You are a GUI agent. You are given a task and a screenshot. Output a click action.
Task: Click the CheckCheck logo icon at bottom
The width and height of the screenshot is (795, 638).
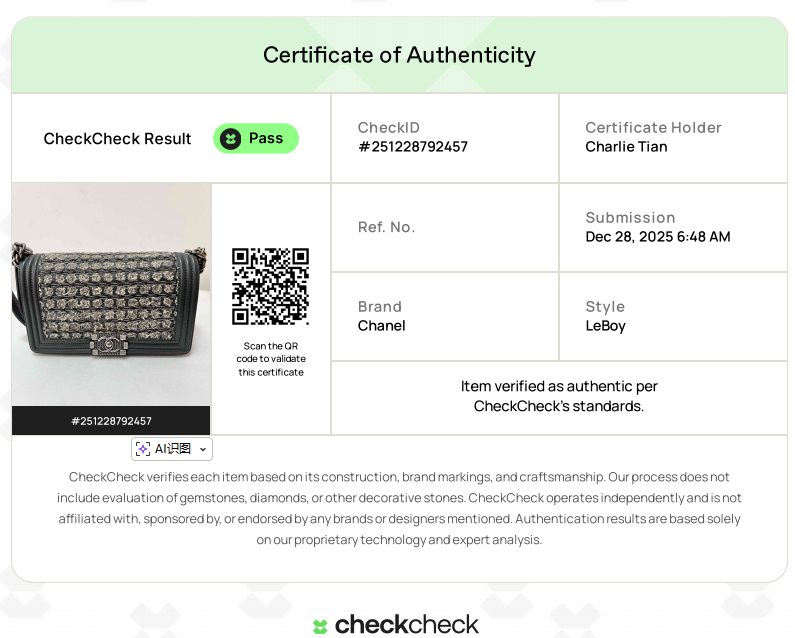pyautogui.click(x=320, y=626)
